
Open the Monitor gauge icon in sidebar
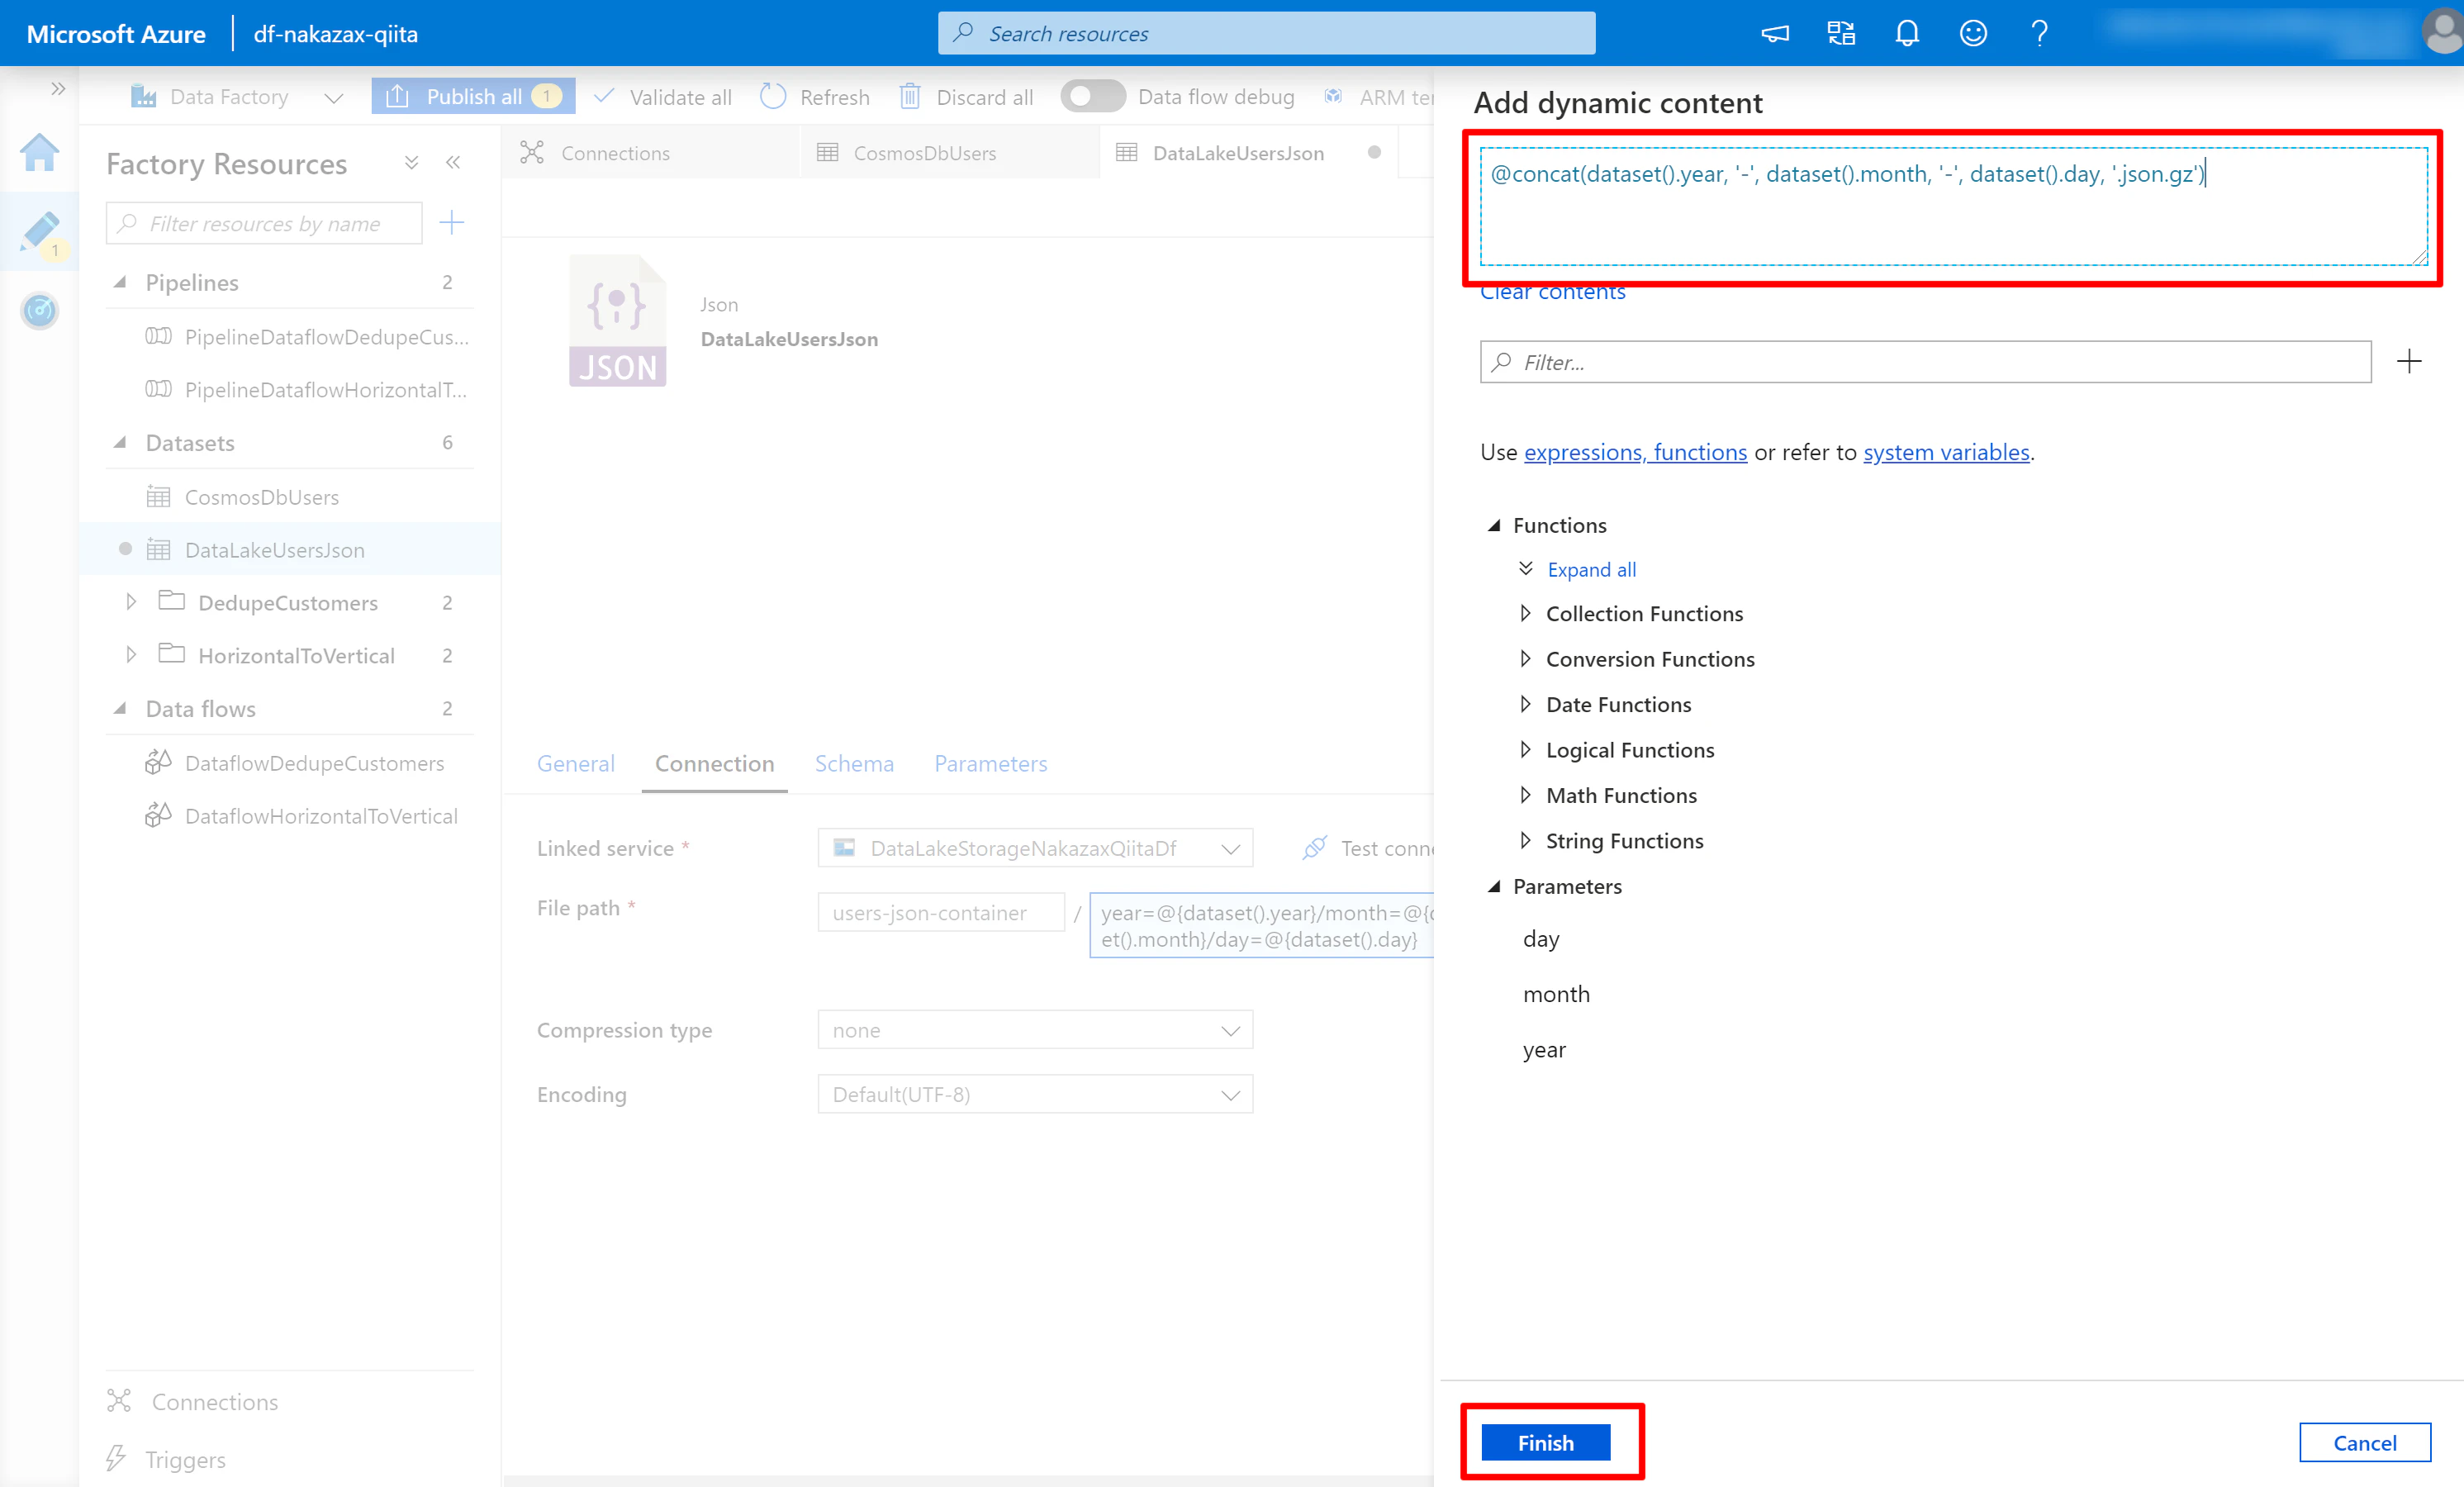[39, 310]
